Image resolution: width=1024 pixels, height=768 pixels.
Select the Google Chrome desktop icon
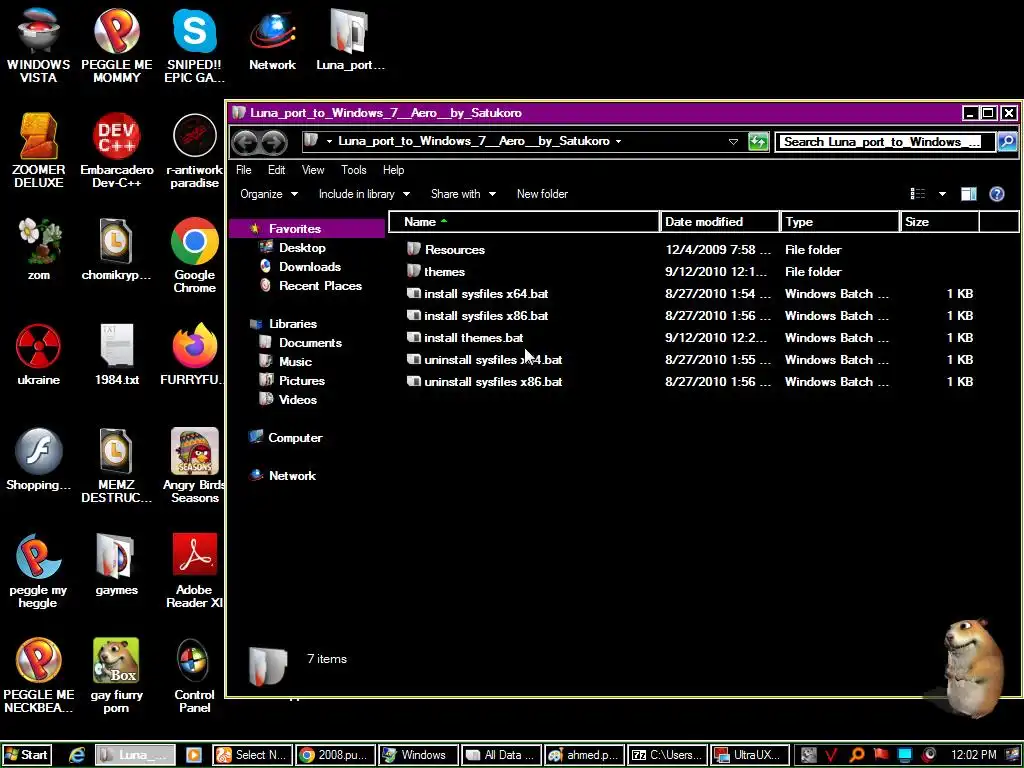pyautogui.click(x=195, y=255)
